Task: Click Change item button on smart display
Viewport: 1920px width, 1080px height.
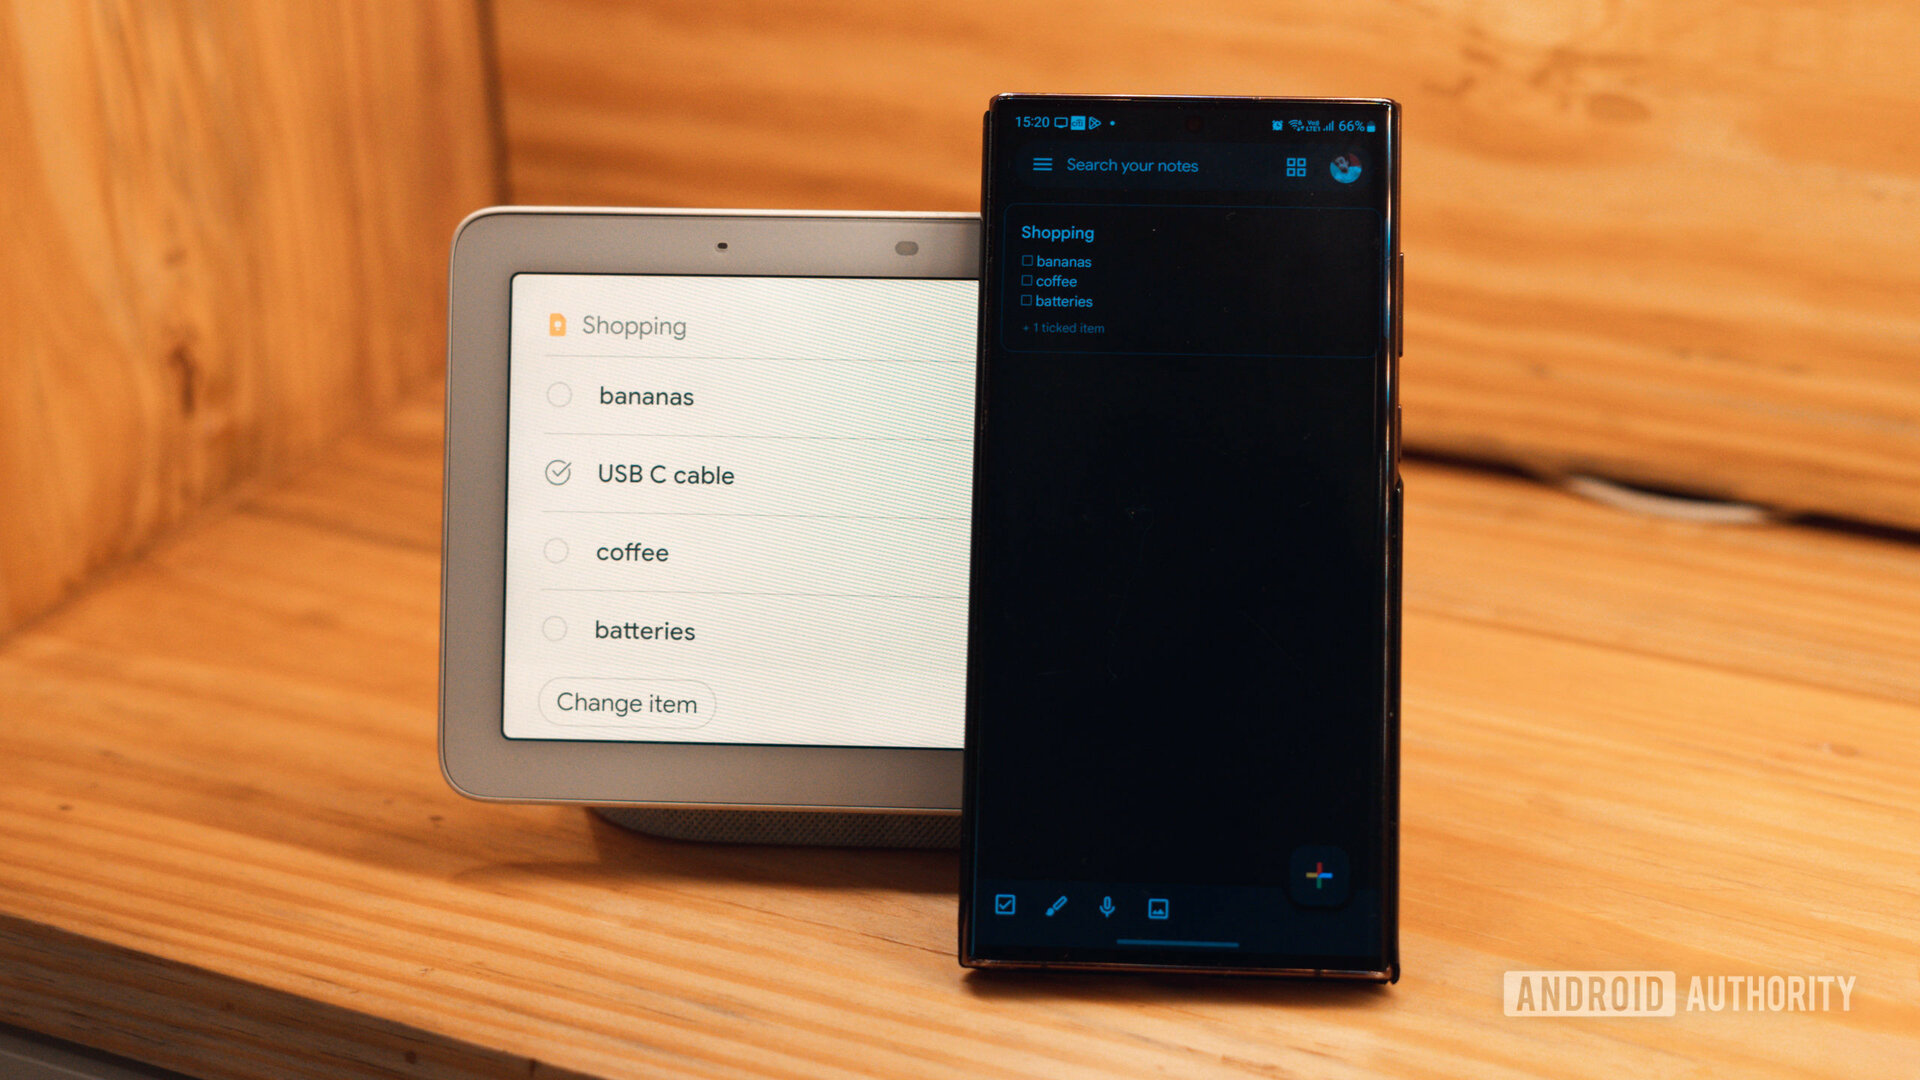Action: [x=626, y=703]
